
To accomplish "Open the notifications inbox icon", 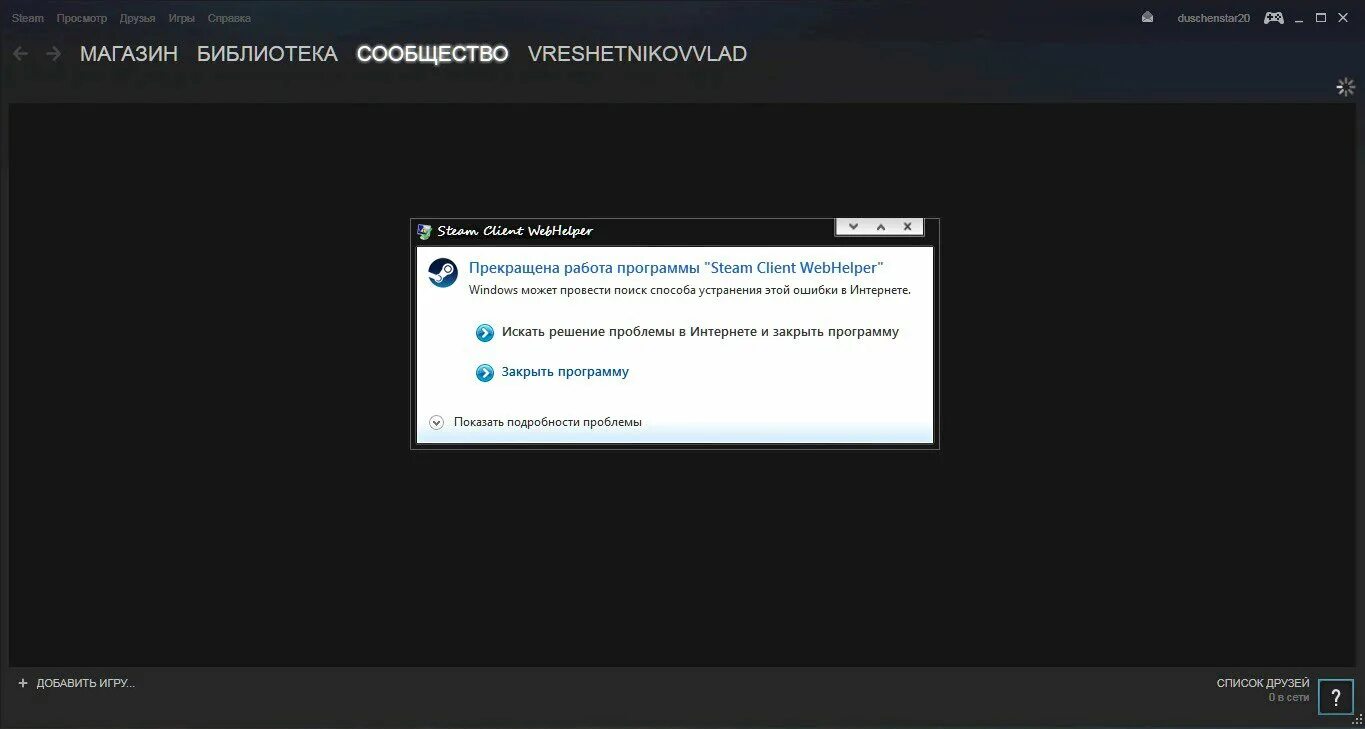I will (1148, 18).
